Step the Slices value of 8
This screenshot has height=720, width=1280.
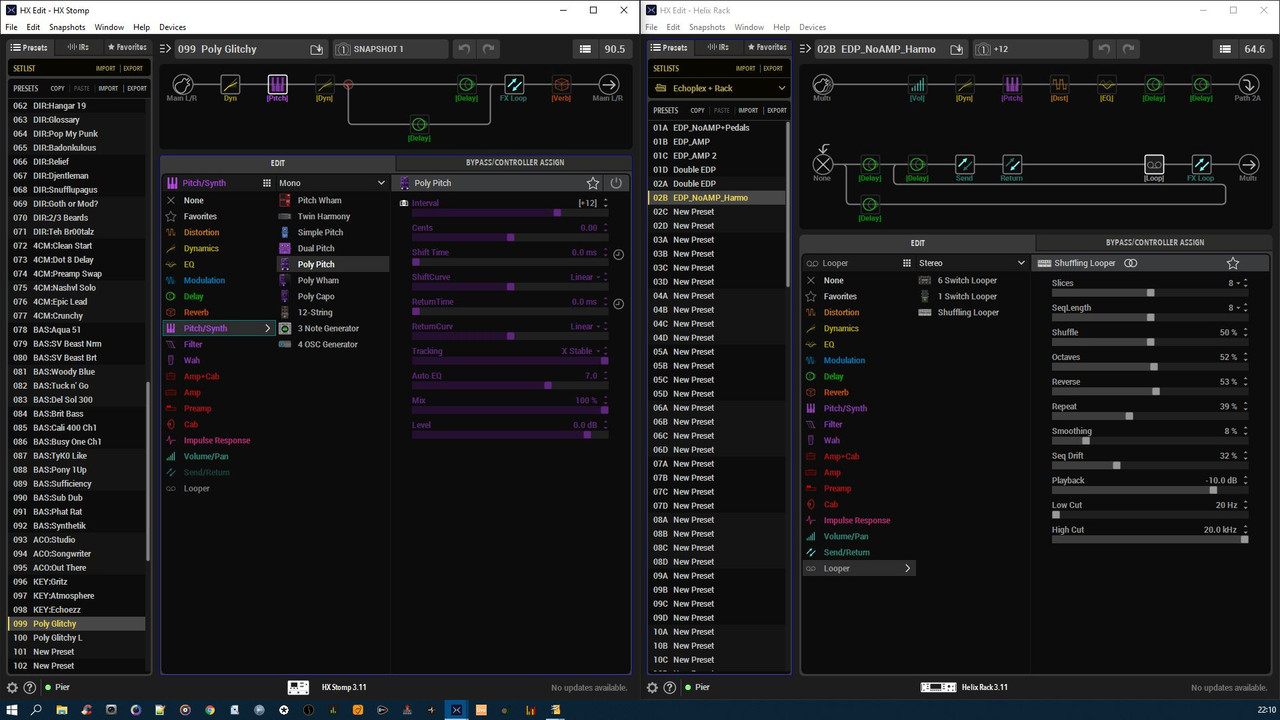click(x=1245, y=283)
